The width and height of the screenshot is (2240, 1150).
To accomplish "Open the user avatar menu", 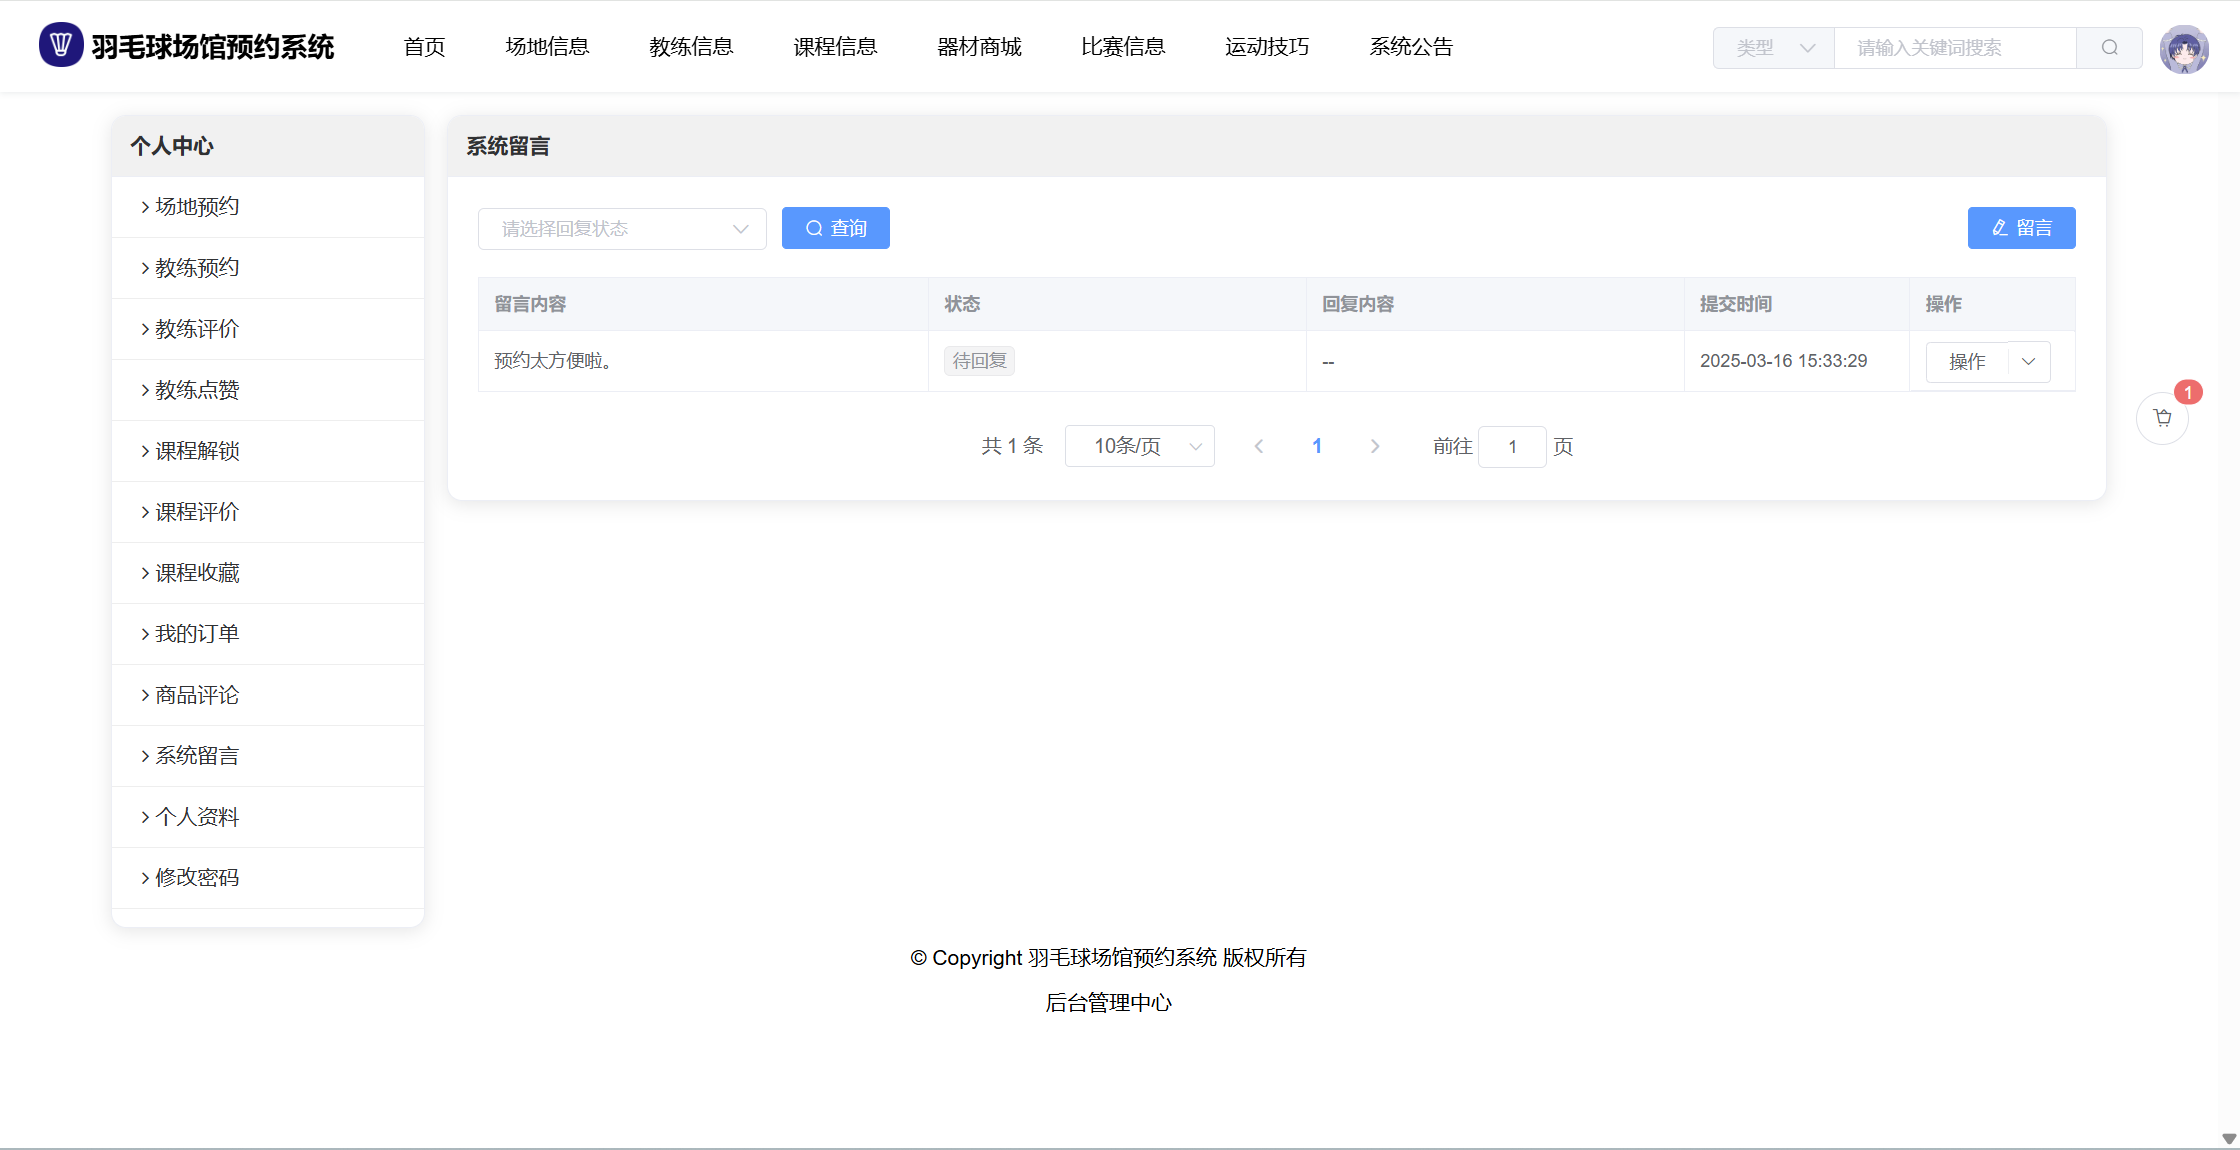I will (x=2183, y=49).
